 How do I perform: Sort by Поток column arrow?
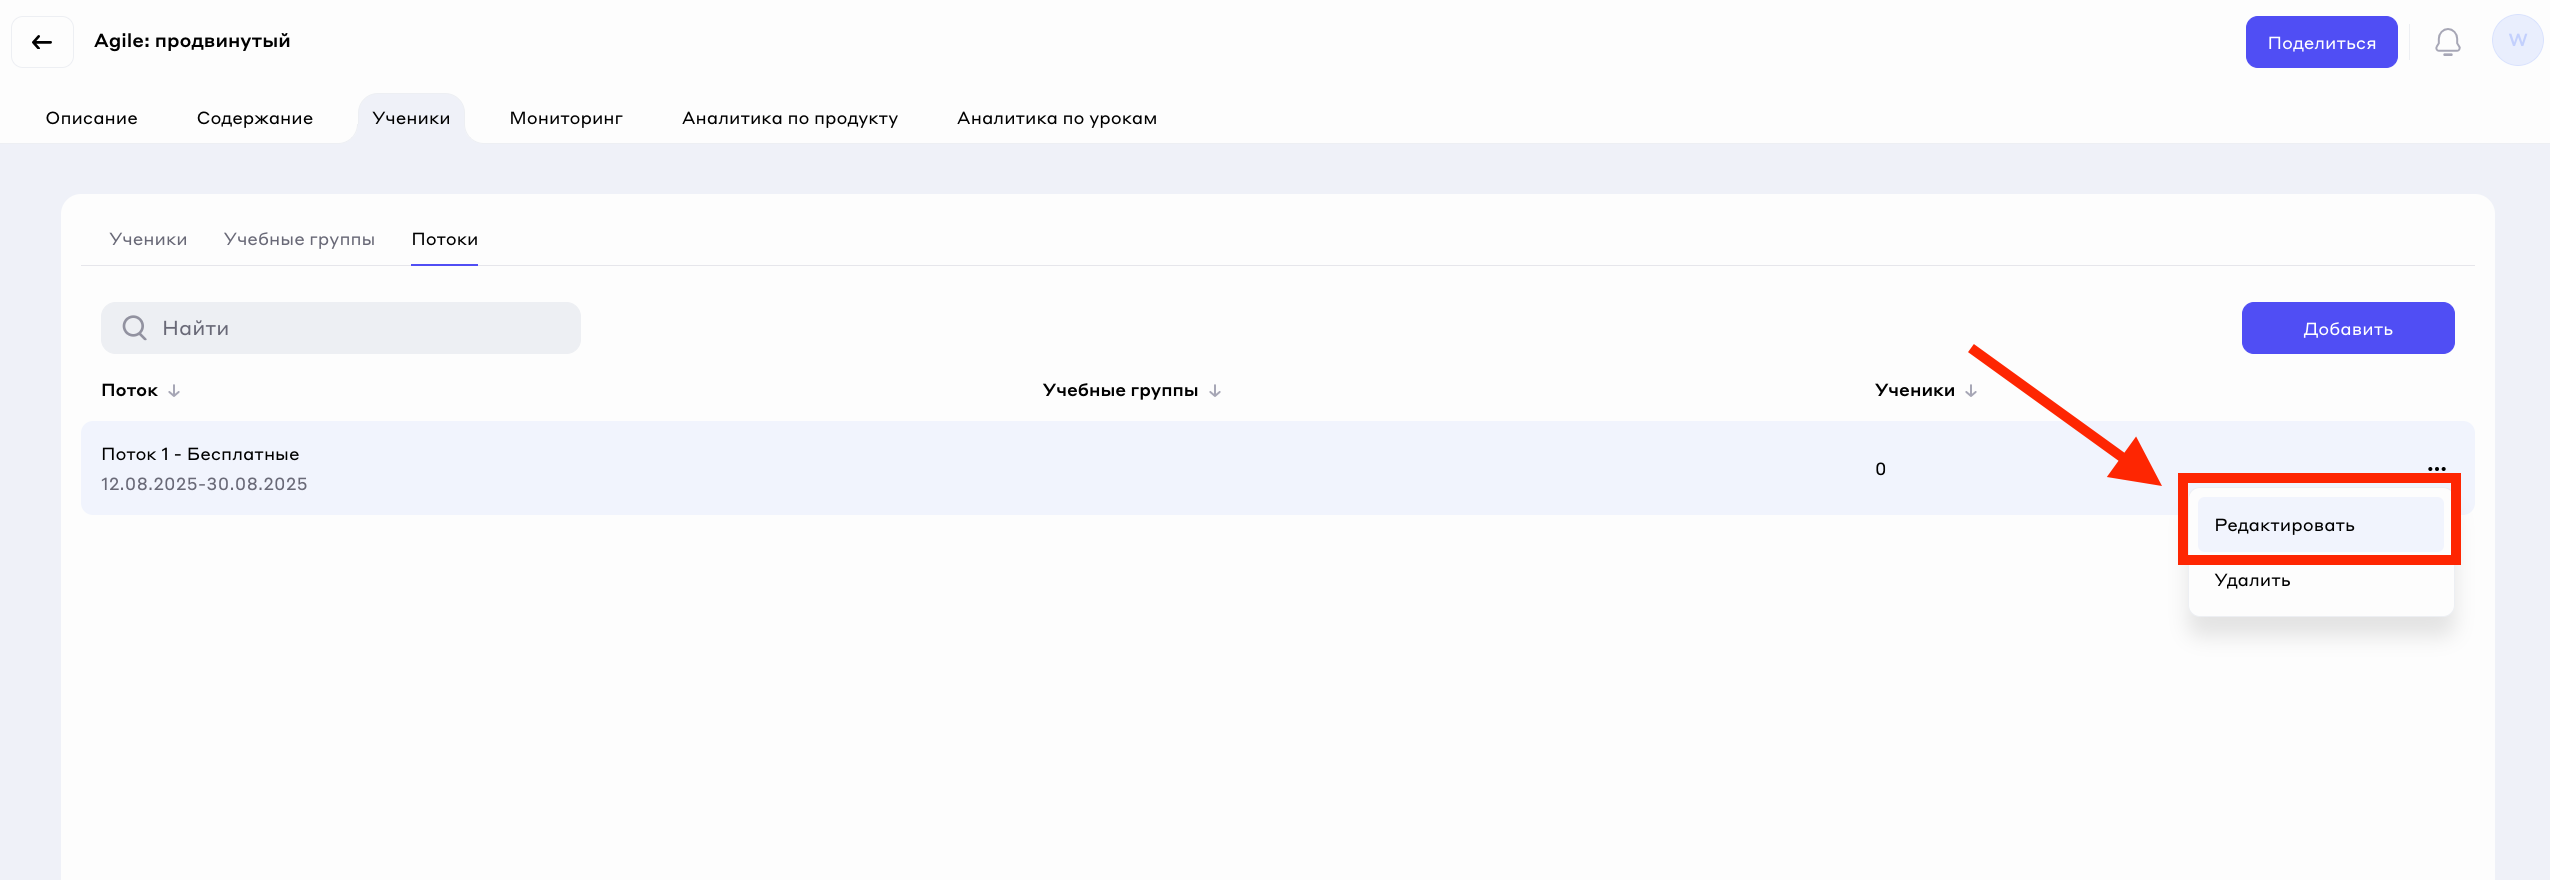(x=174, y=390)
